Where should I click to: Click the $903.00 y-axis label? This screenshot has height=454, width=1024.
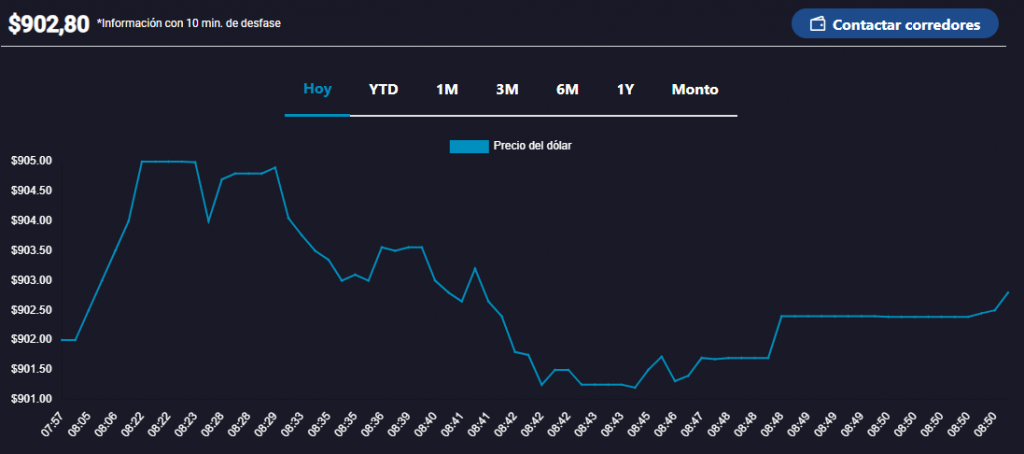[x=32, y=280]
